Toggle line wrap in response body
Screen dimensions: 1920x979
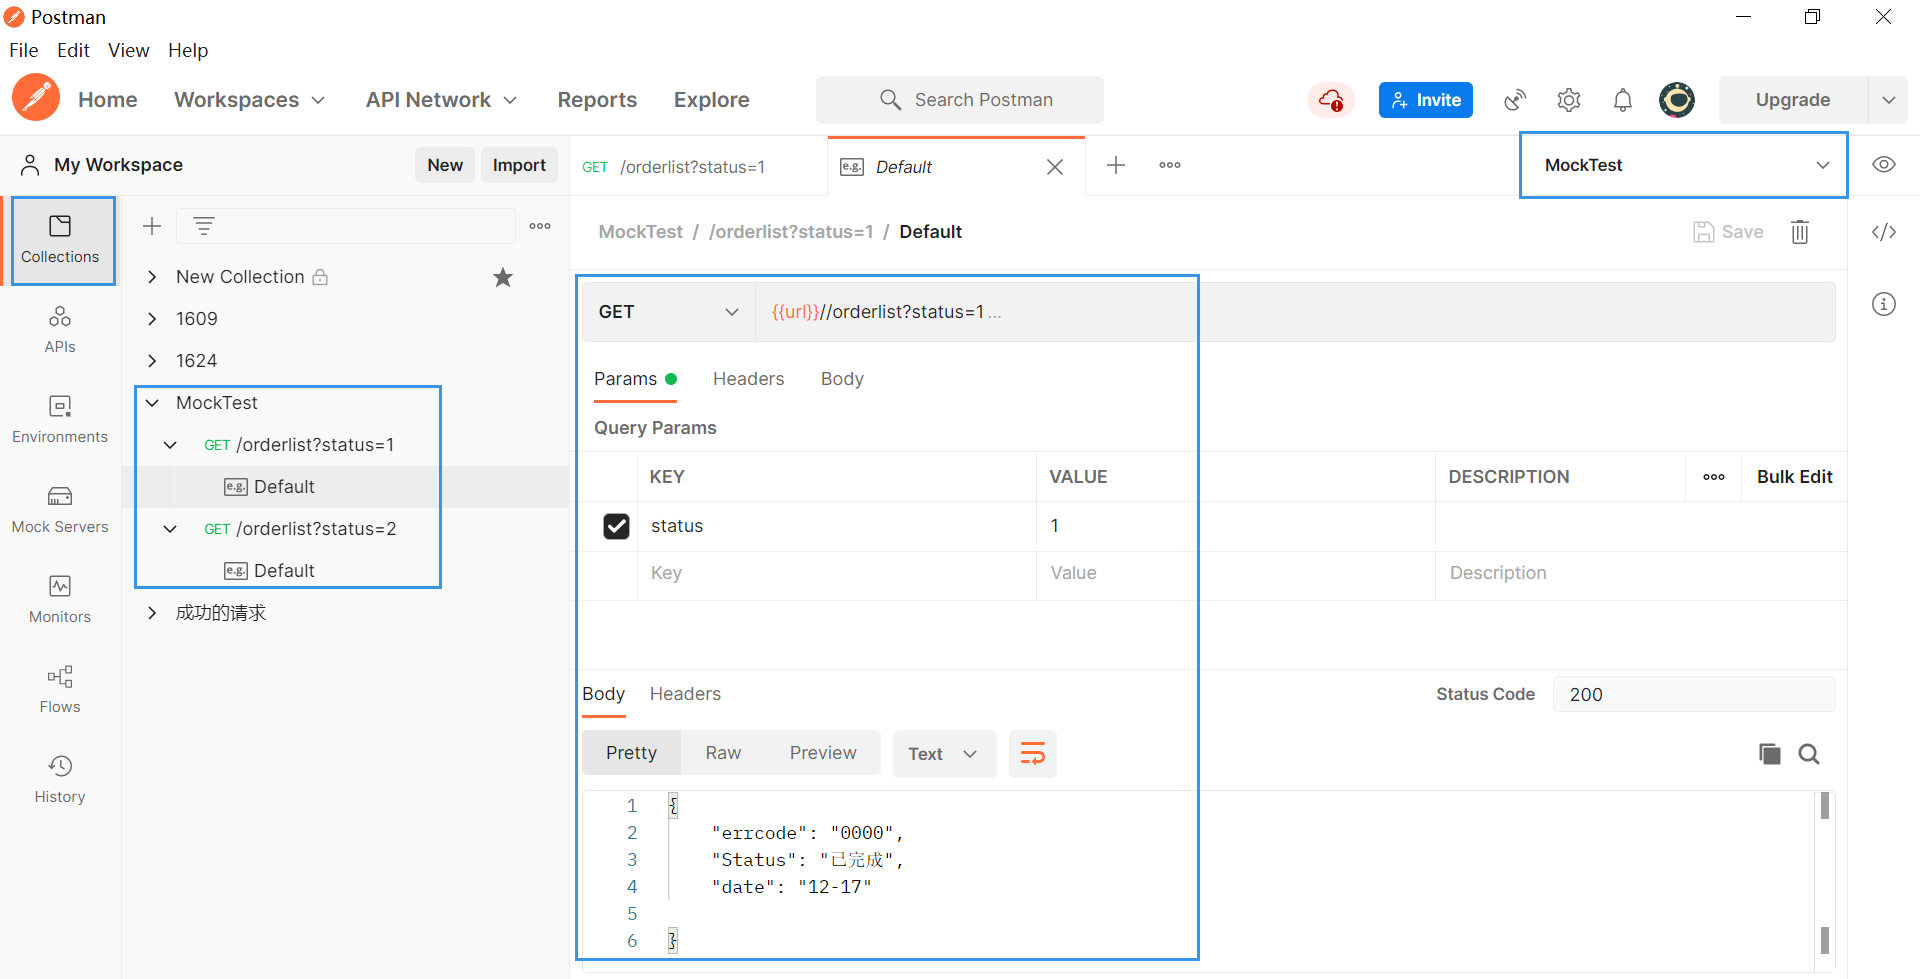click(1033, 754)
